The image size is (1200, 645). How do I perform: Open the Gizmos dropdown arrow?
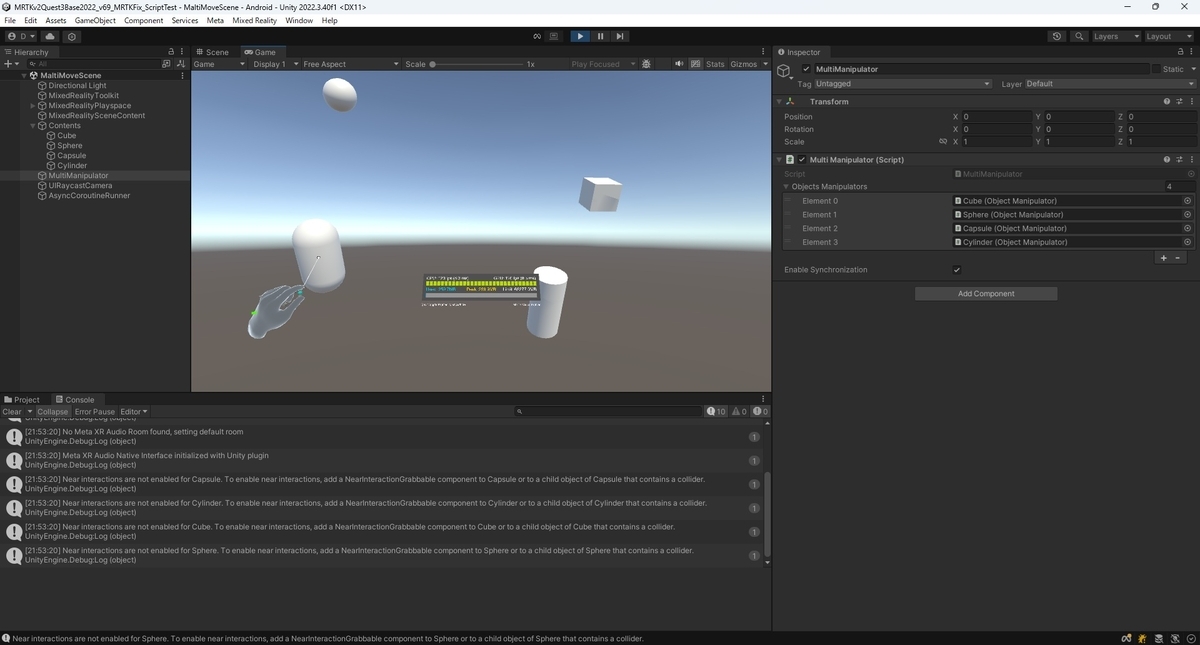[766, 64]
